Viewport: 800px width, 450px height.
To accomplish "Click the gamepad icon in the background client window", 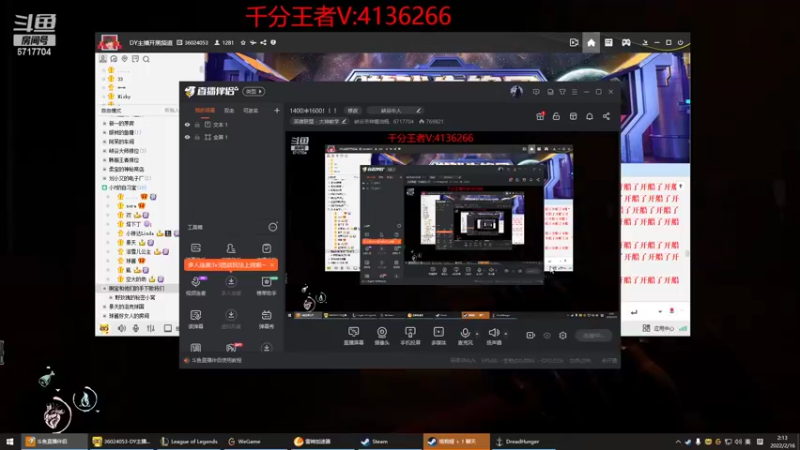I will coord(626,43).
